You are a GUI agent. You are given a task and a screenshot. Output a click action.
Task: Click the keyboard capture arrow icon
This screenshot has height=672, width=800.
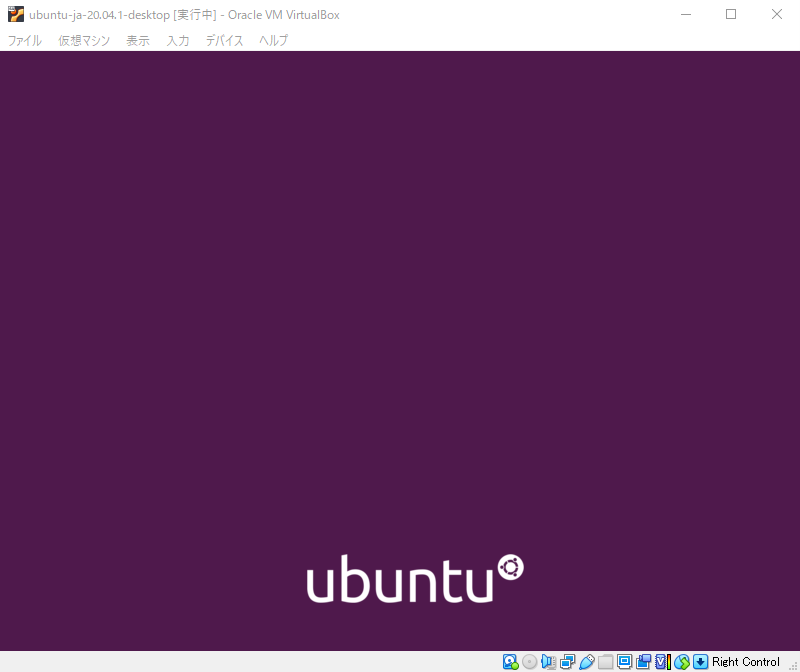(x=701, y=662)
